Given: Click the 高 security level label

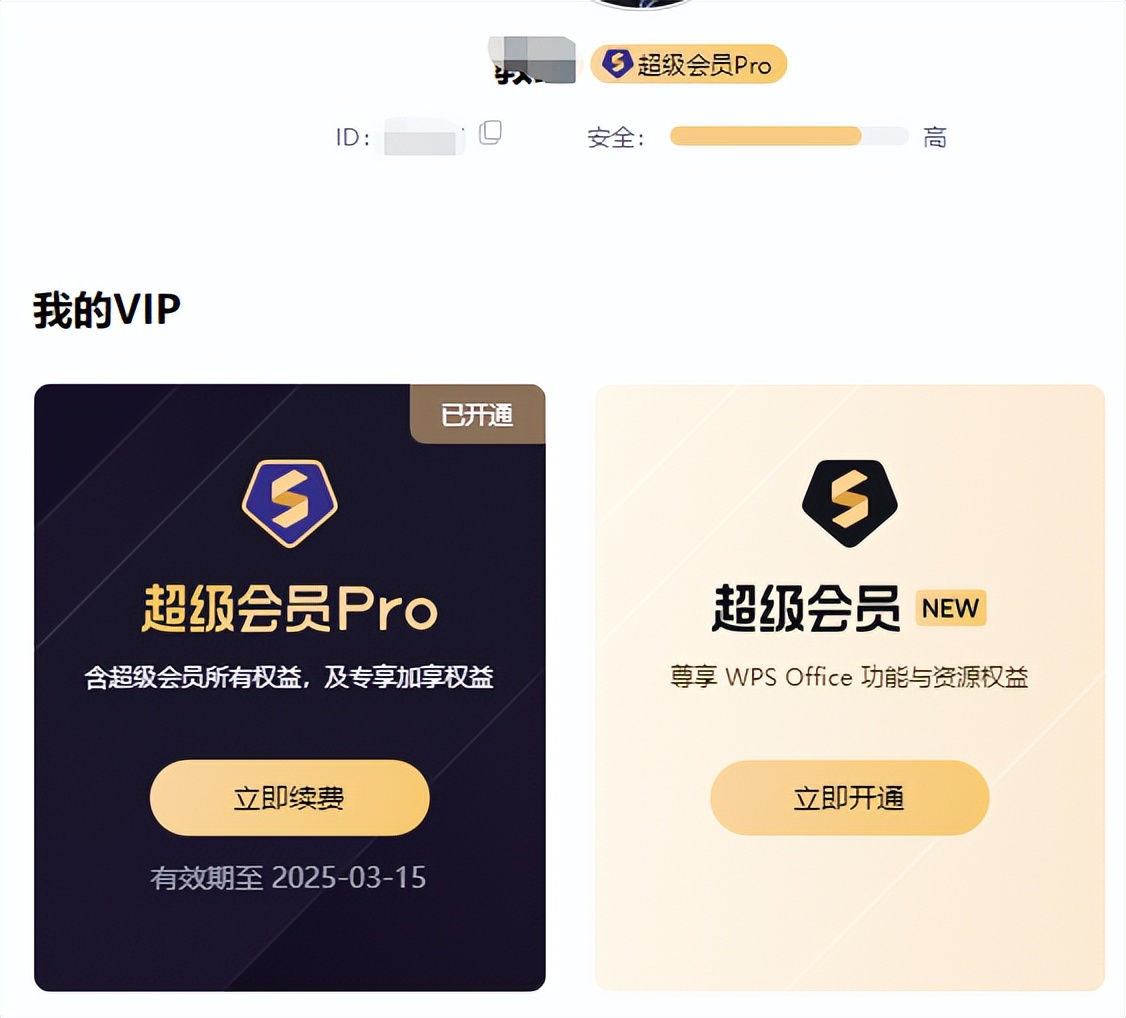Looking at the screenshot, I should pyautogui.click(x=935, y=136).
